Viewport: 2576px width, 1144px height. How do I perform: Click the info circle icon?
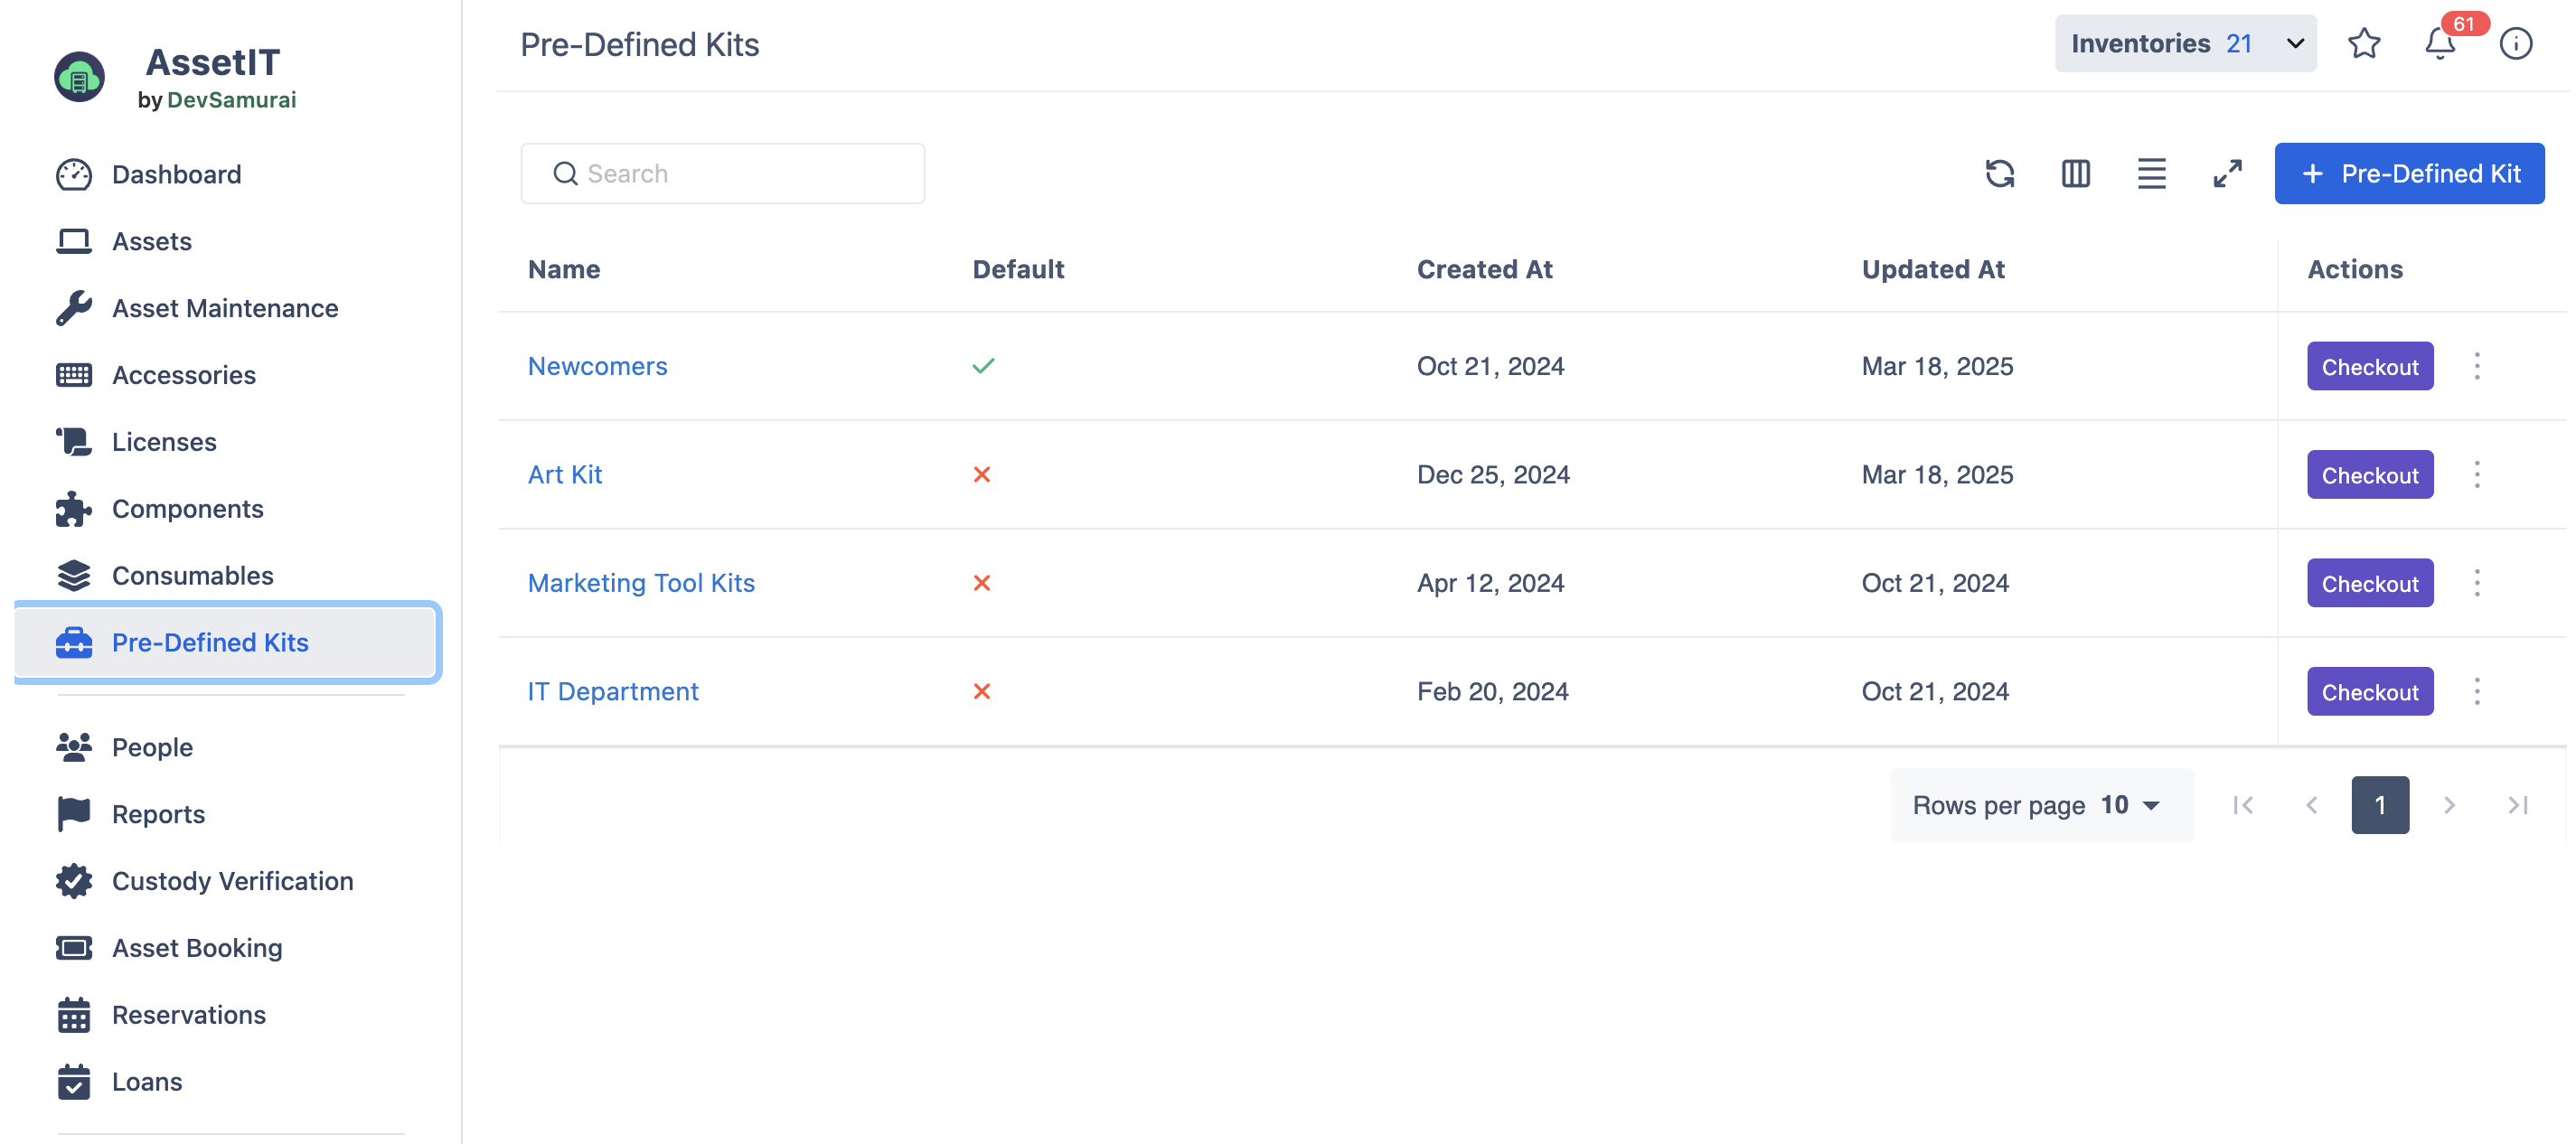pyautogui.click(x=2515, y=43)
